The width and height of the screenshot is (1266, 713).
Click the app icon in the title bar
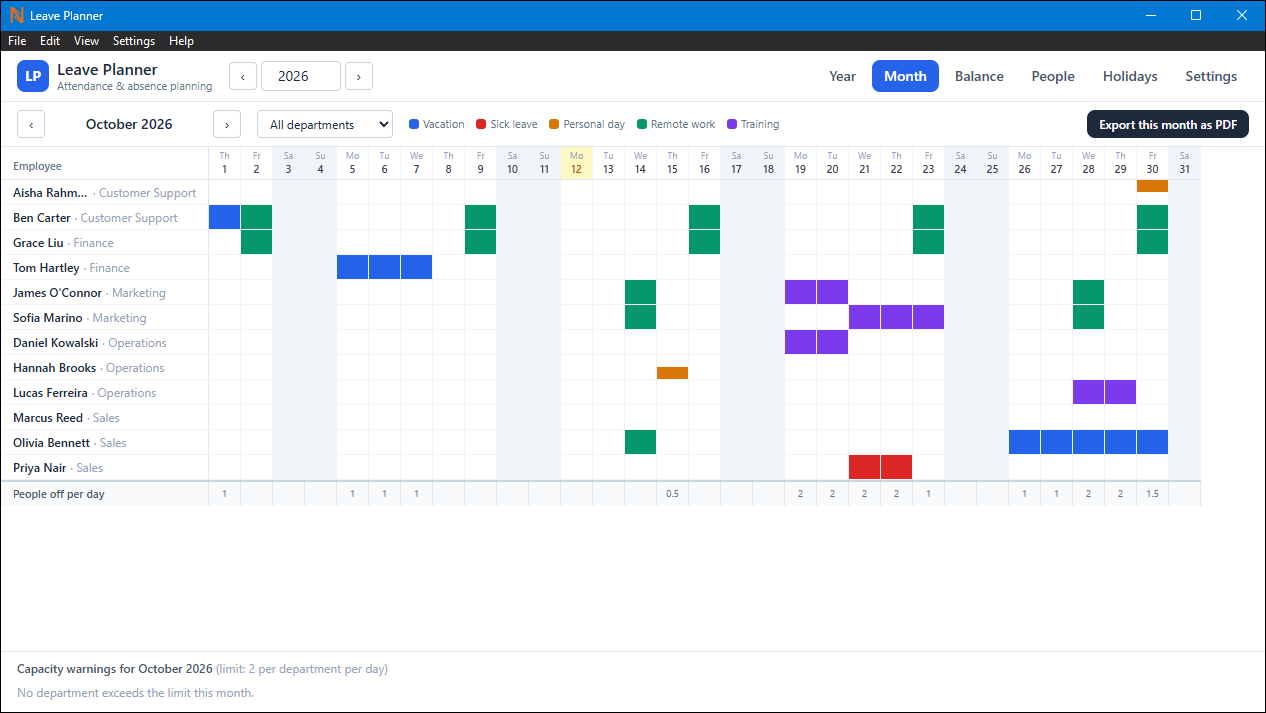coord(15,15)
